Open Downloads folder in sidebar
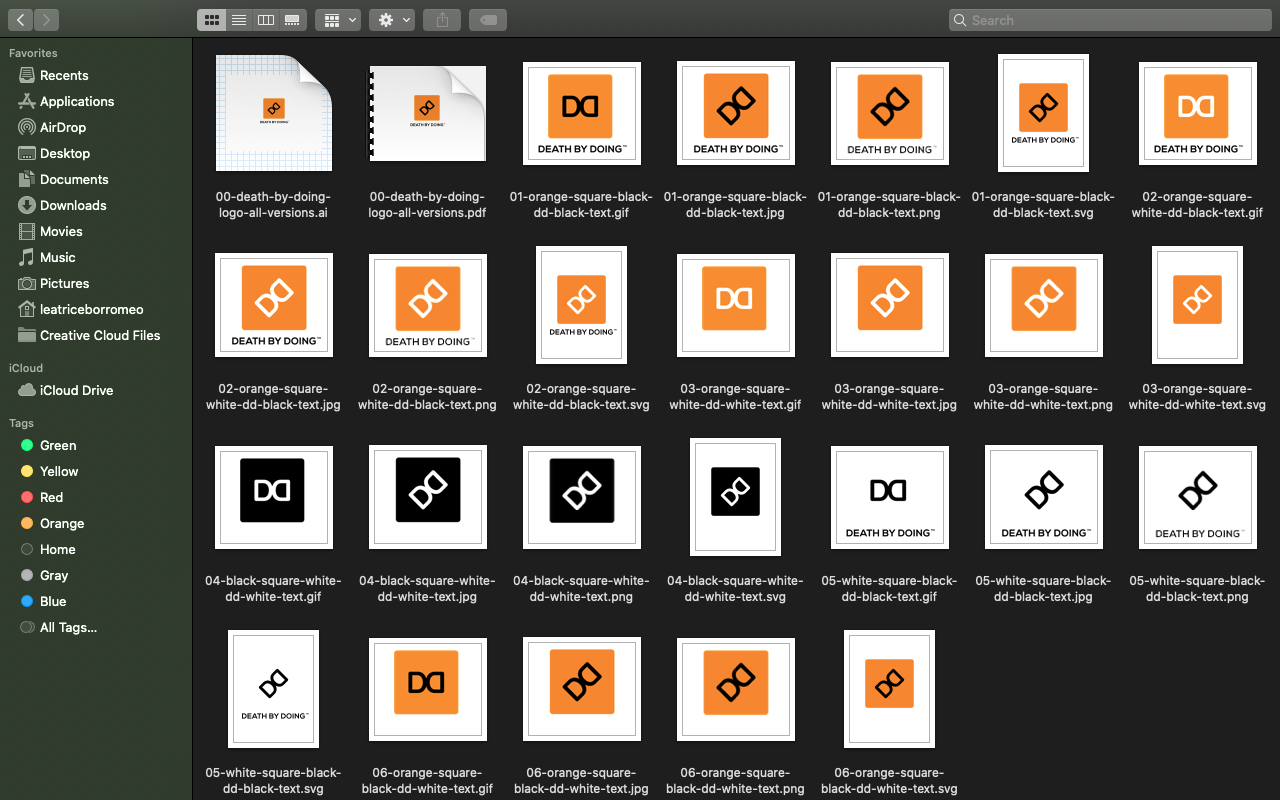The width and height of the screenshot is (1280, 800). [72, 205]
